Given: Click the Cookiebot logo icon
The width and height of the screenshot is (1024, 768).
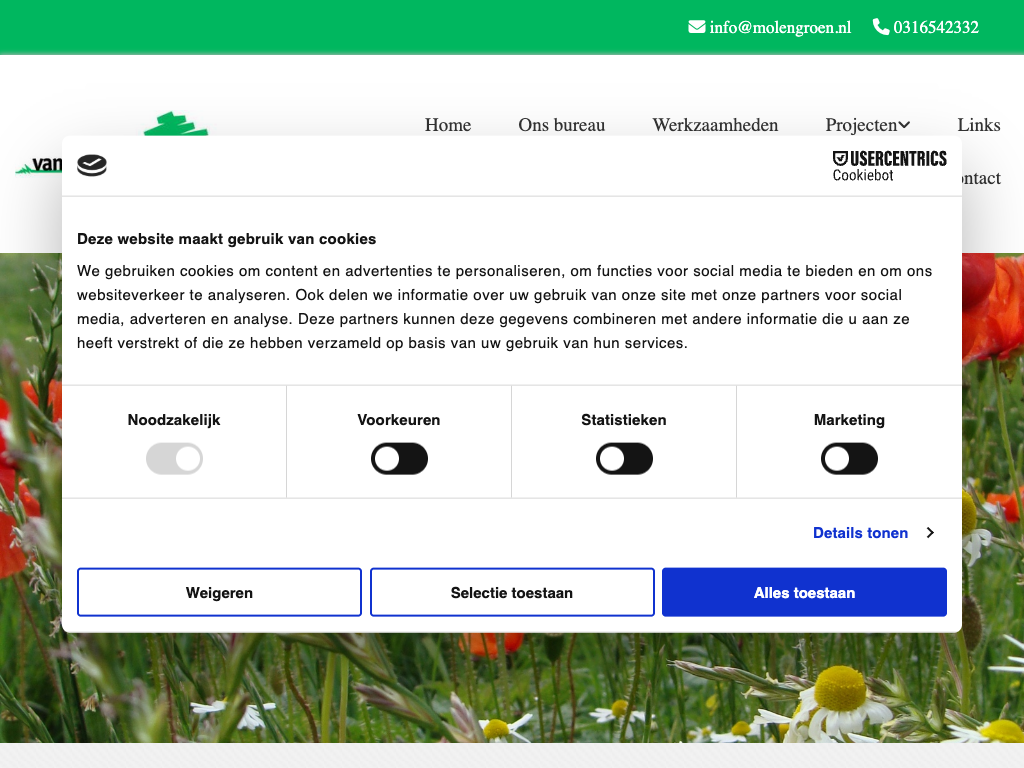Looking at the screenshot, I should tap(92, 166).
